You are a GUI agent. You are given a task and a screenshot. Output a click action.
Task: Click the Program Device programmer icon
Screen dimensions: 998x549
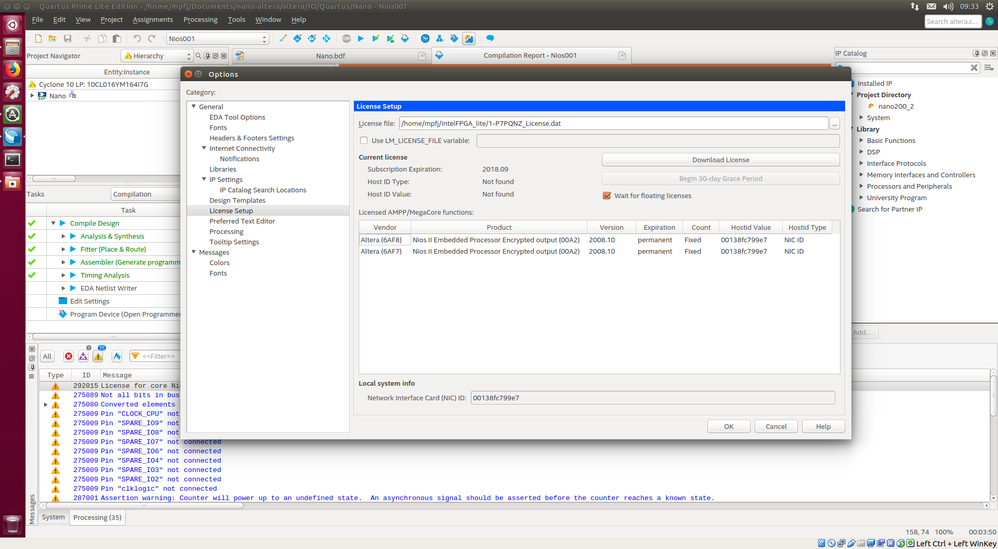62,314
